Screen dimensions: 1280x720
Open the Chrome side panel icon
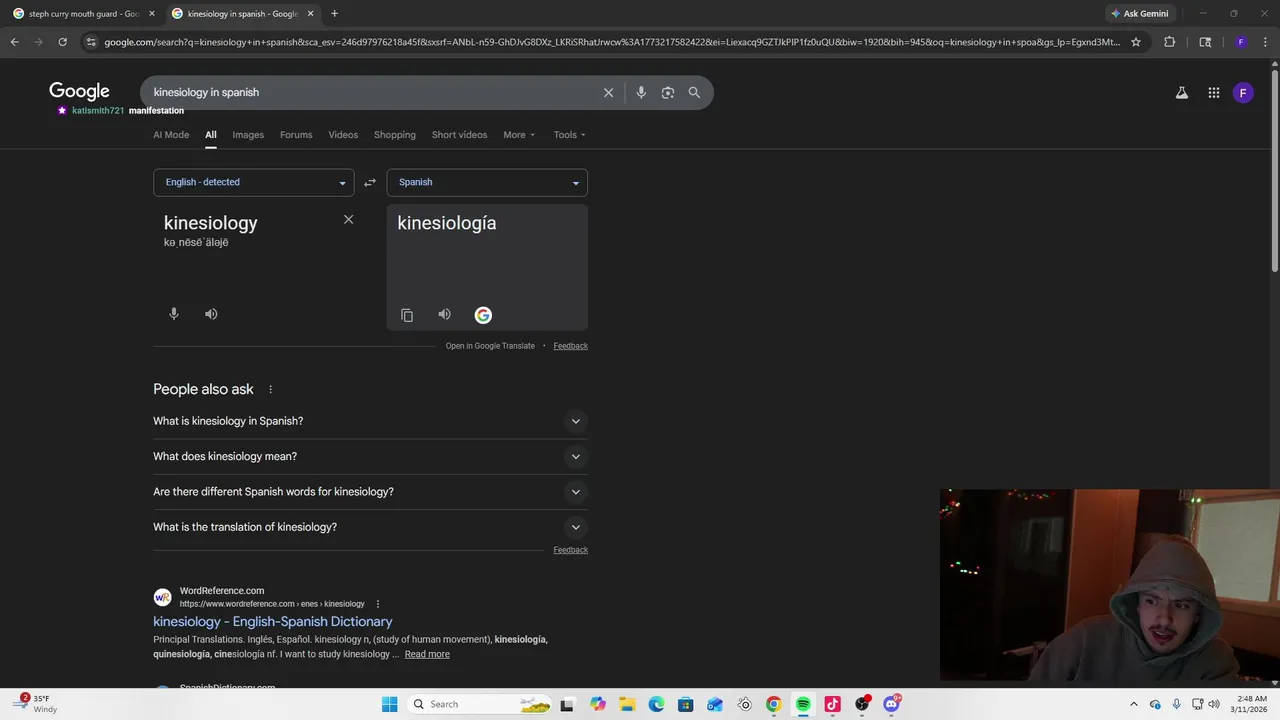pos(1205,42)
